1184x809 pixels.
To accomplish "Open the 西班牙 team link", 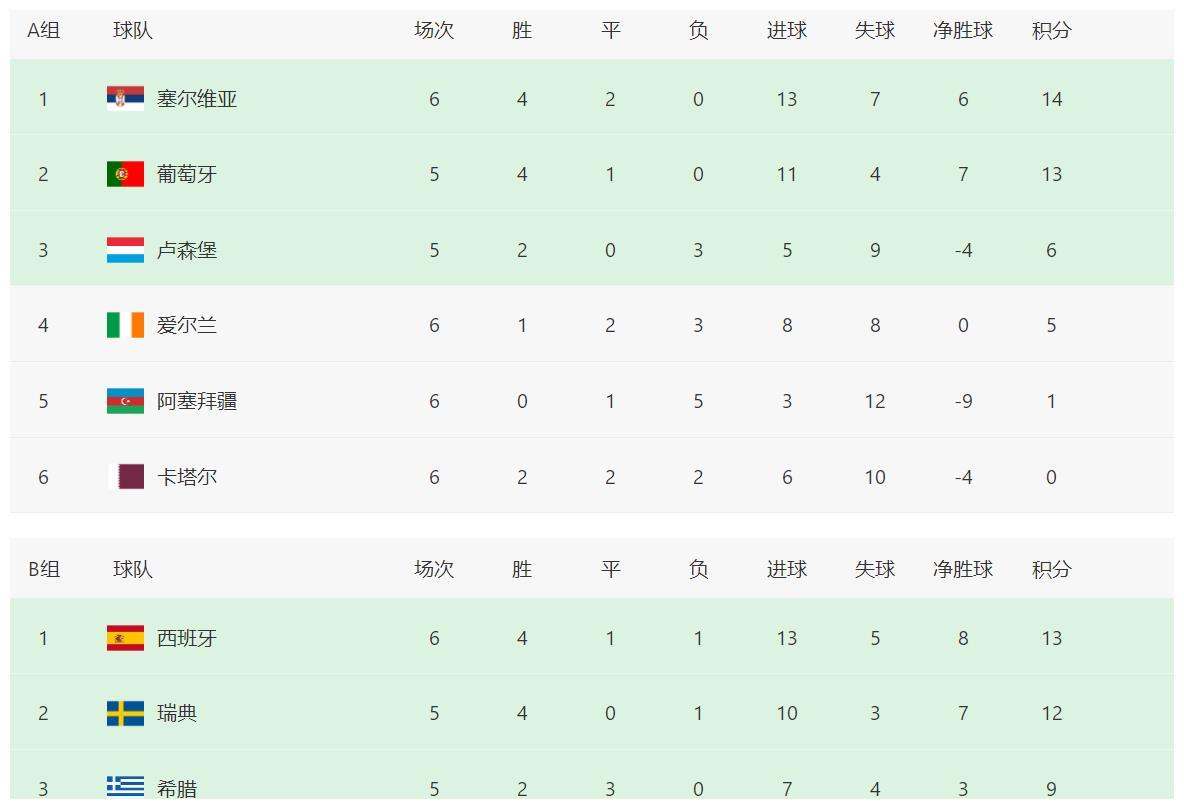I will (187, 638).
